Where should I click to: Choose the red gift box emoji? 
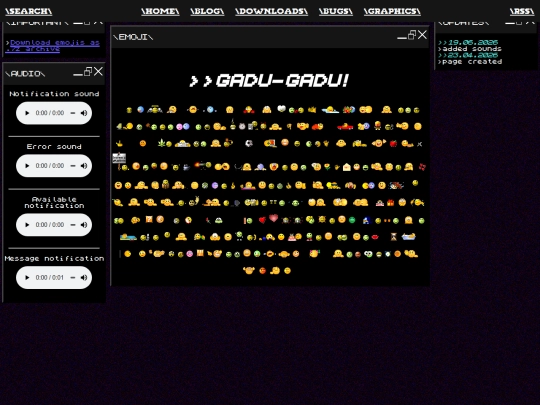(390, 203)
